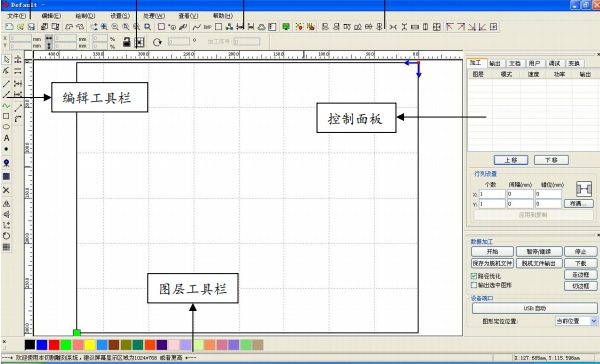
Task: Switch to the 文档 tab
Action: (515, 63)
